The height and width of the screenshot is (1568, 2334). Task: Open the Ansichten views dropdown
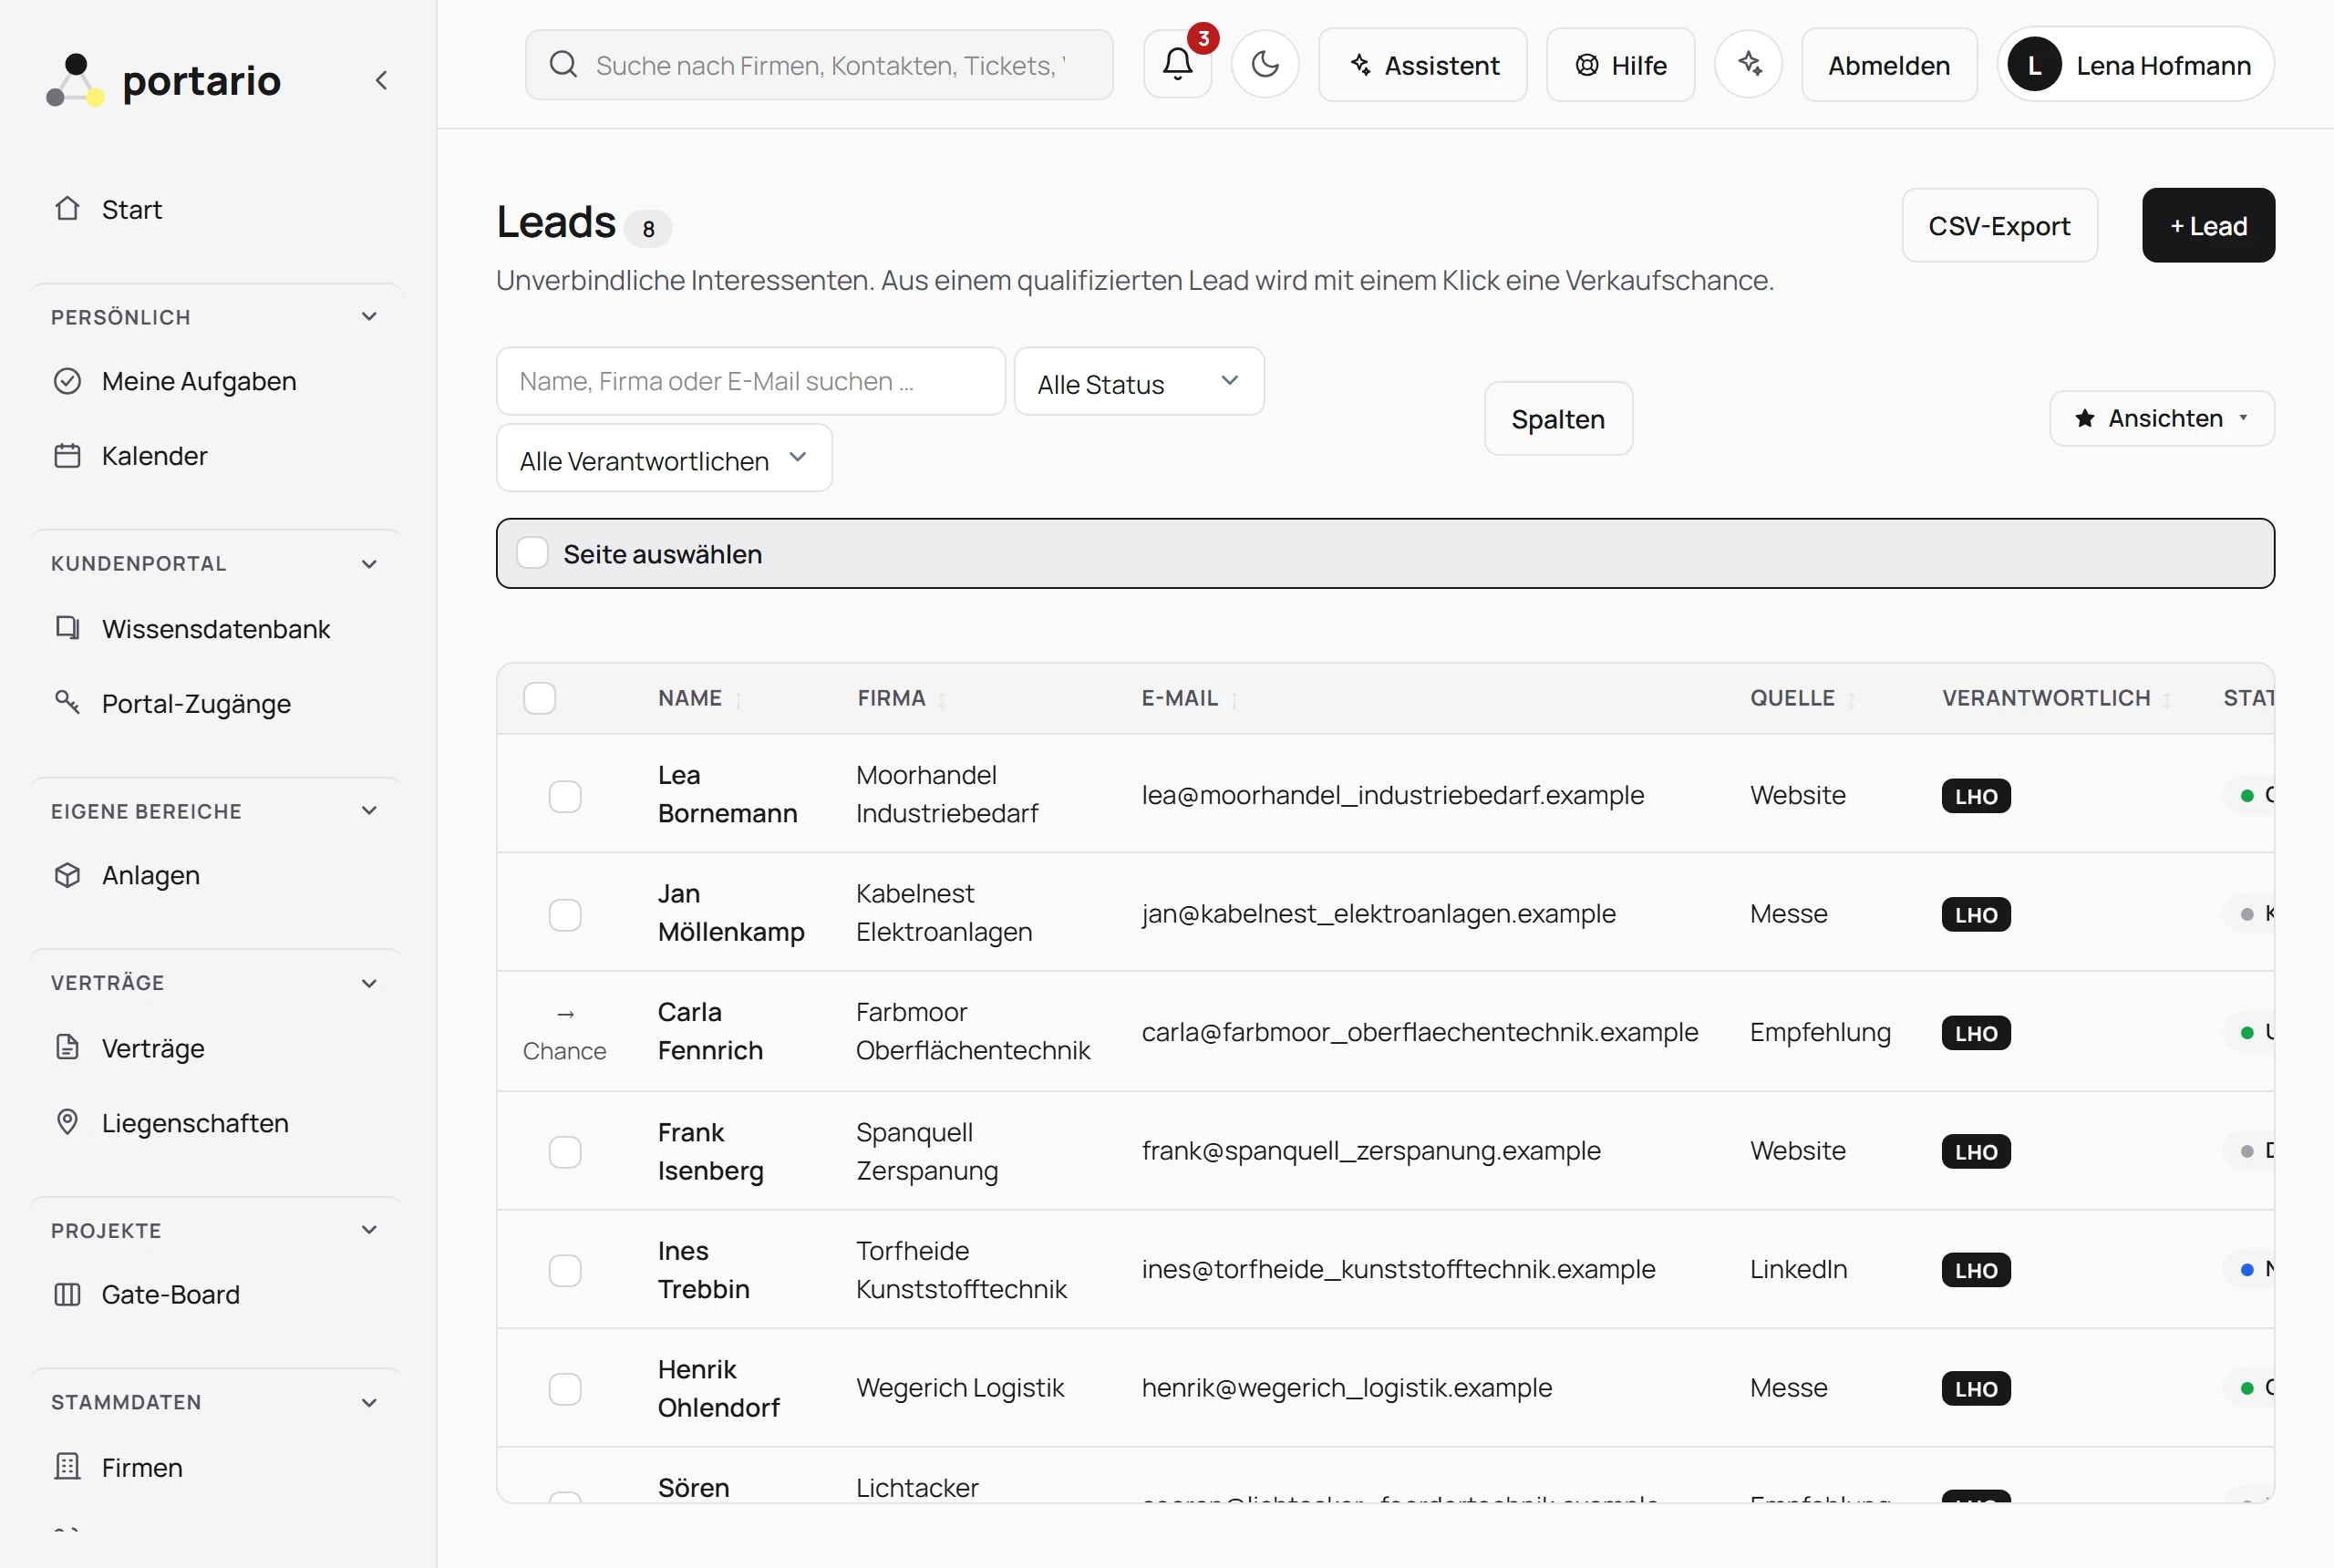(2162, 418)
